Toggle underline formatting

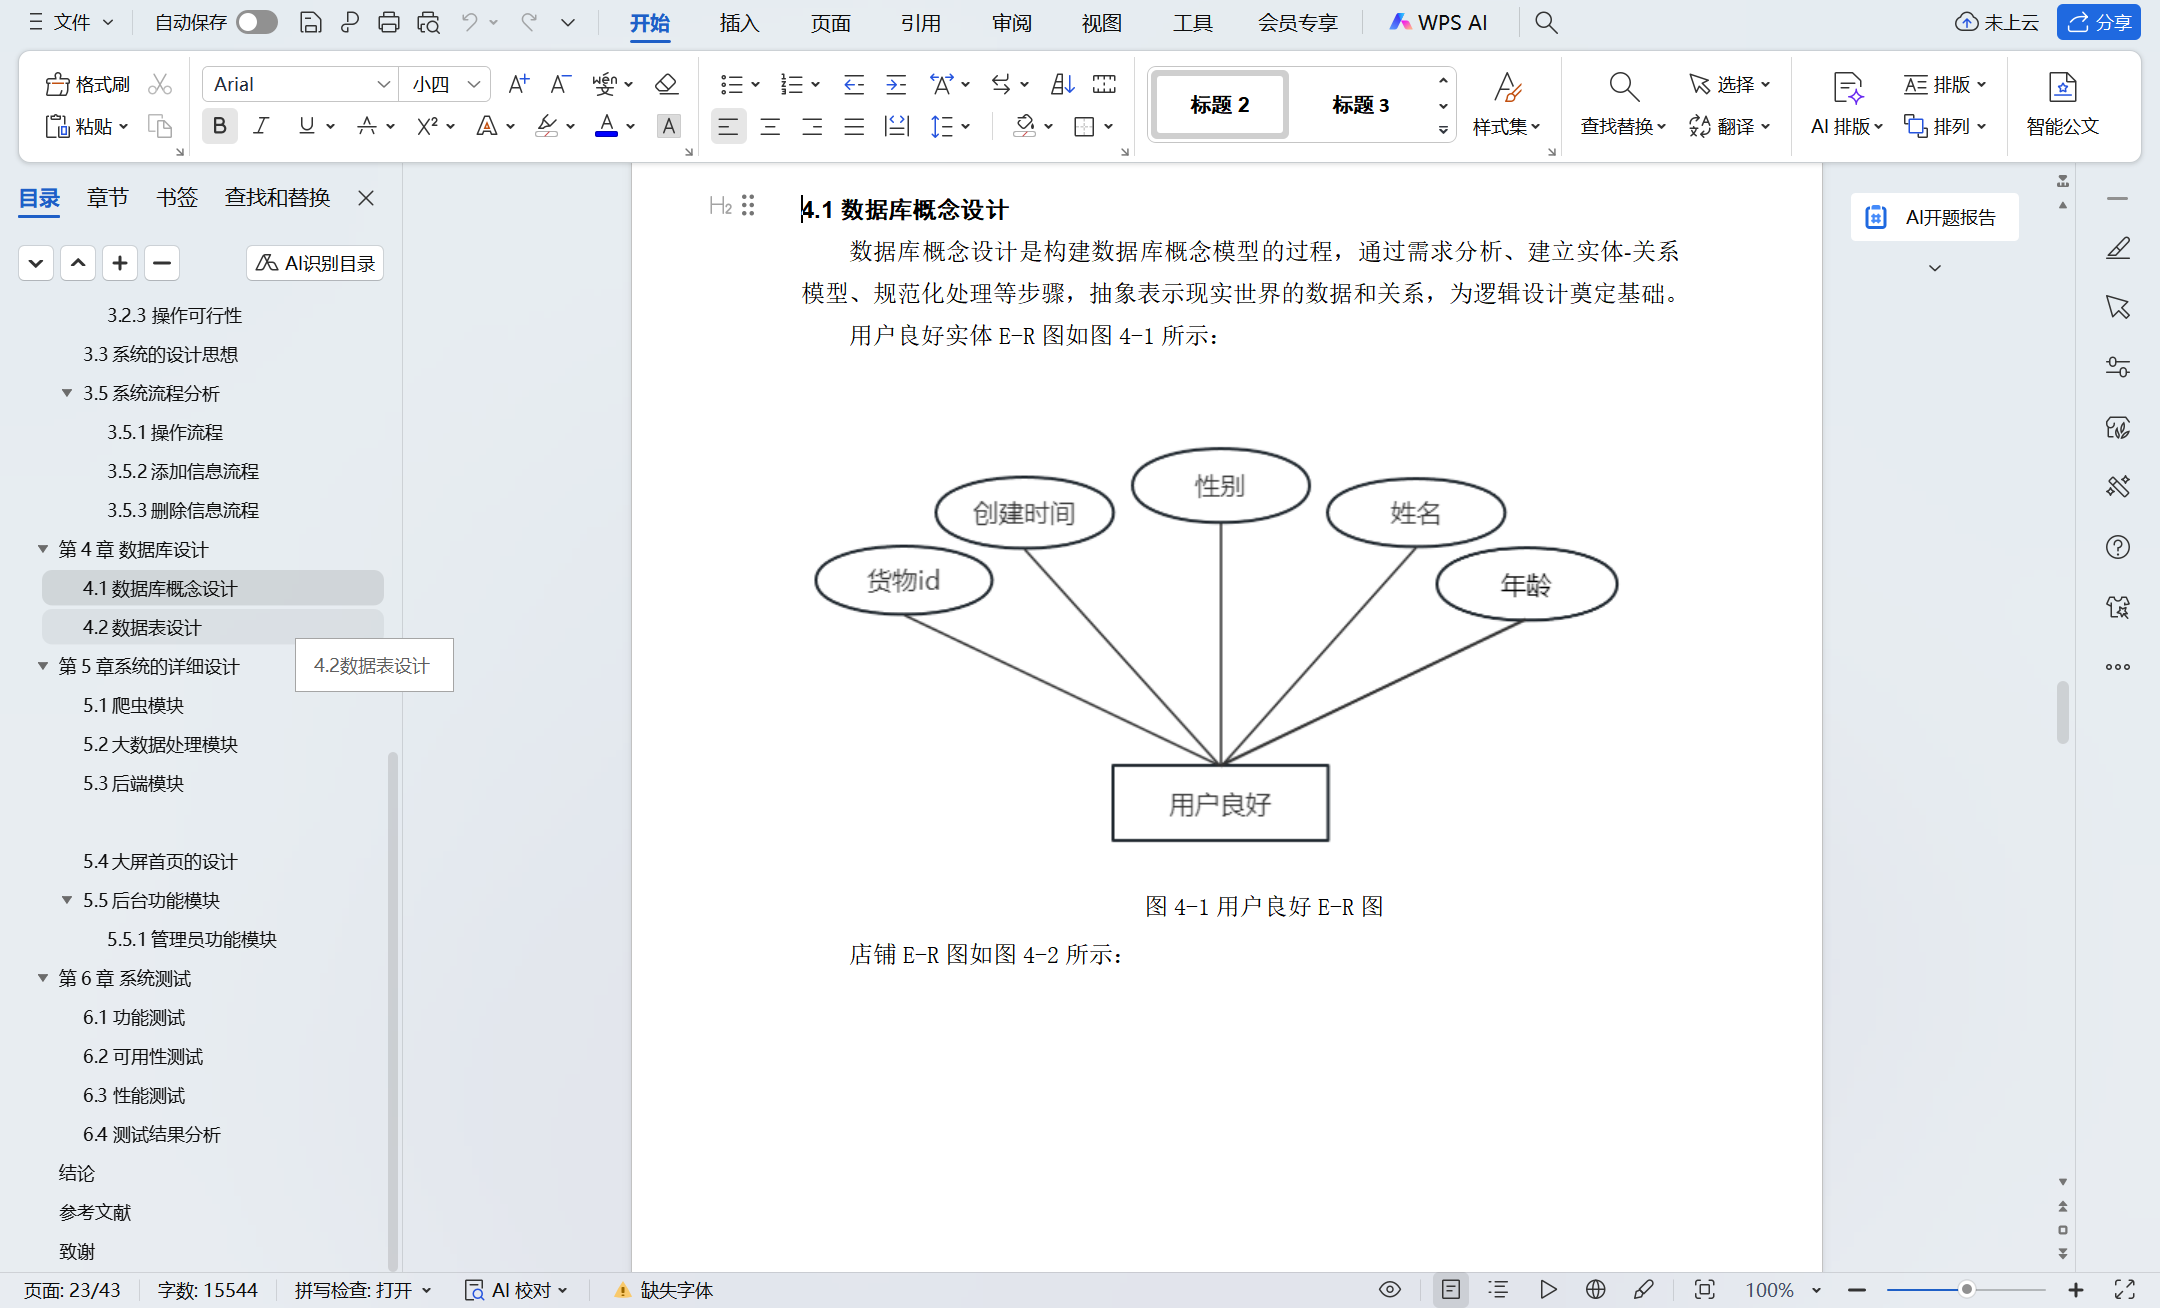coord(306,126)
